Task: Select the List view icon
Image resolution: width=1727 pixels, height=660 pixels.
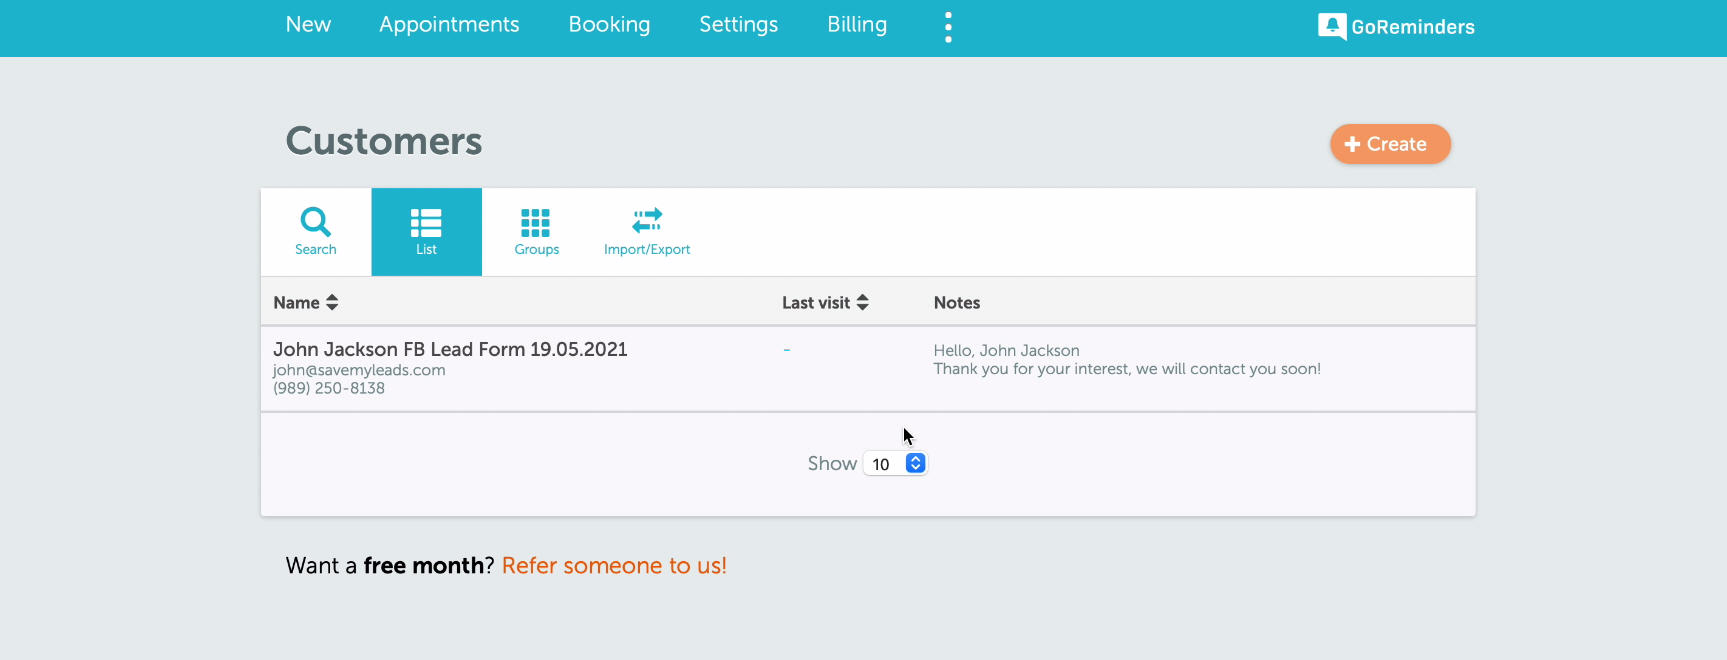Action: [x=426, y=232]
